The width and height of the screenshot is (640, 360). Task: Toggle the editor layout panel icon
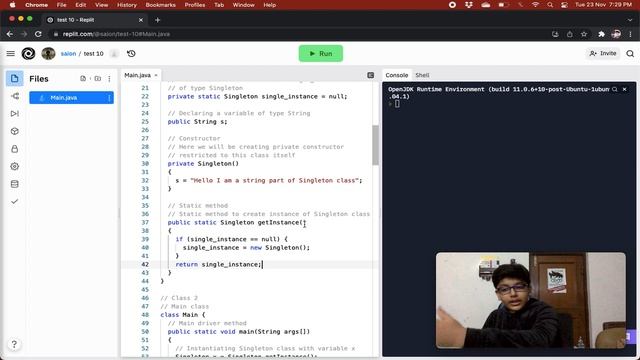pyautogui.click(x=371, y=75)
